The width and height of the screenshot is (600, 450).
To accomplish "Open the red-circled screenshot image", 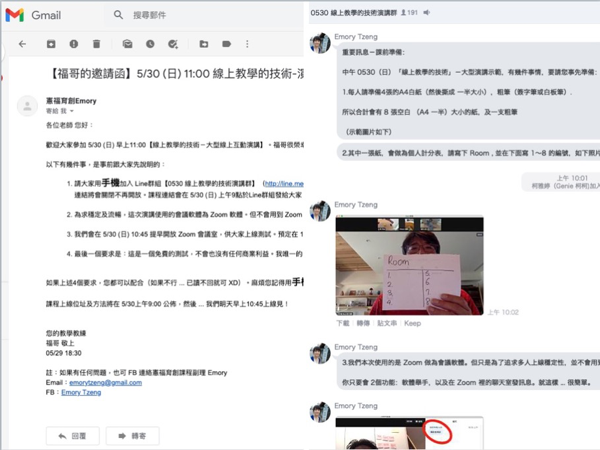I will [409, 433].
